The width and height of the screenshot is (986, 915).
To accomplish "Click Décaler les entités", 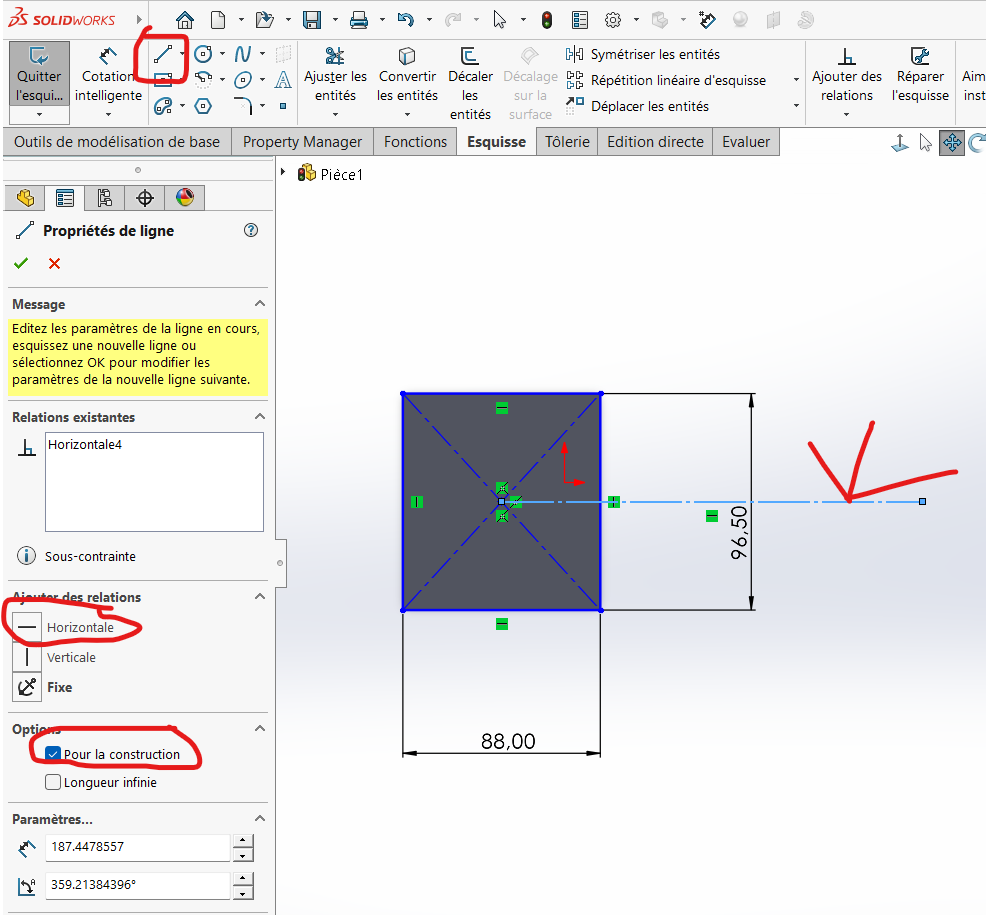I will 470,83.
